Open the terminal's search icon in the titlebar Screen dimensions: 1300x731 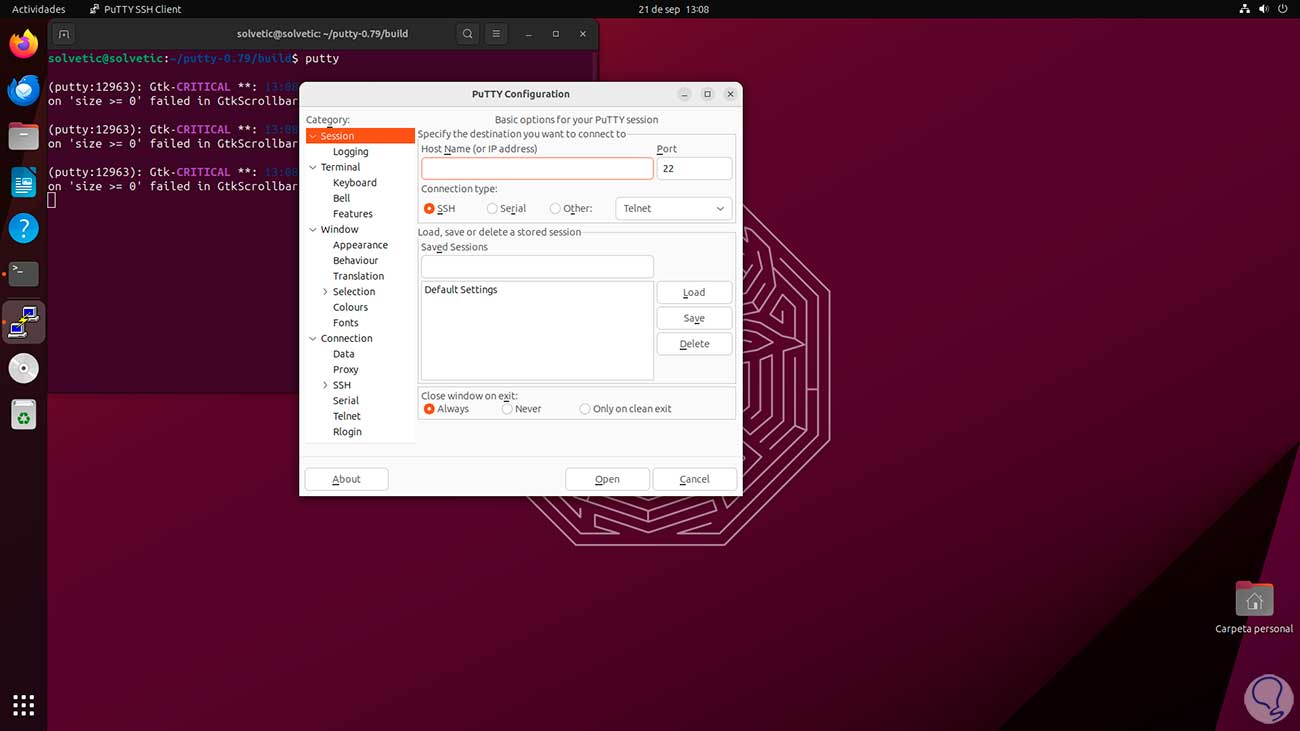467,33
